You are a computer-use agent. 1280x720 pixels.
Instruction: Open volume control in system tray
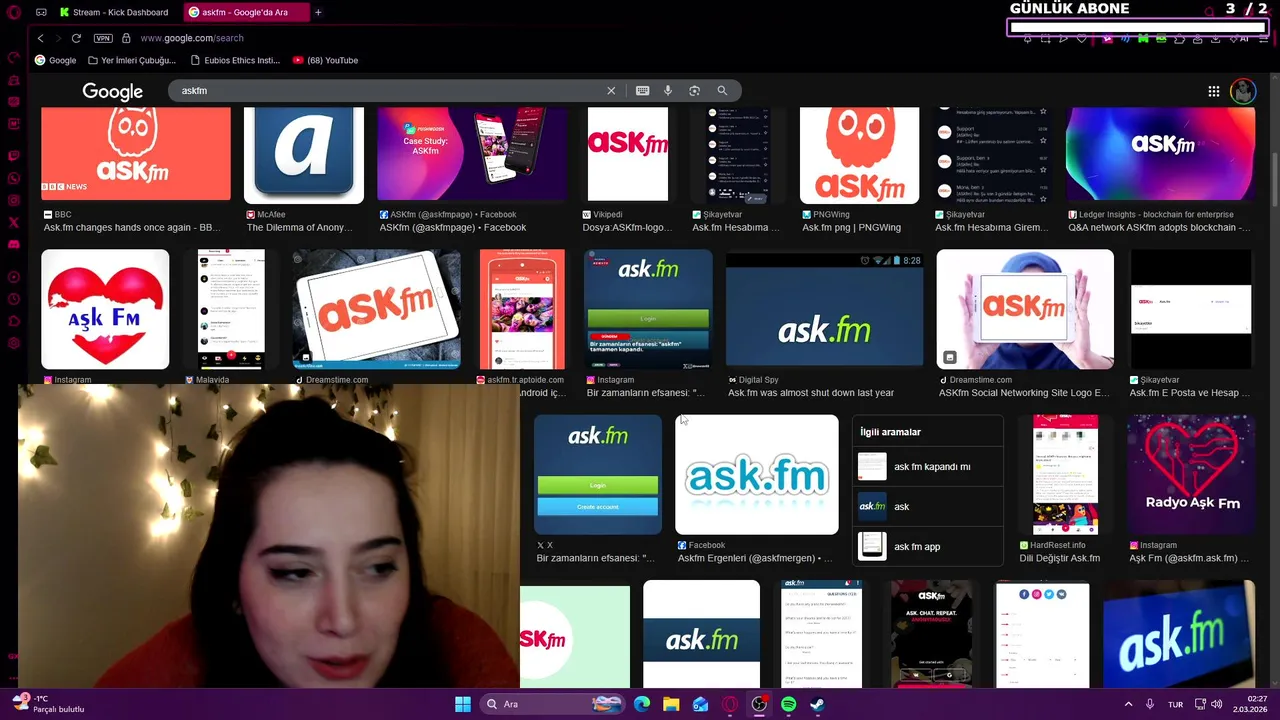click(x=1216, y=704)
